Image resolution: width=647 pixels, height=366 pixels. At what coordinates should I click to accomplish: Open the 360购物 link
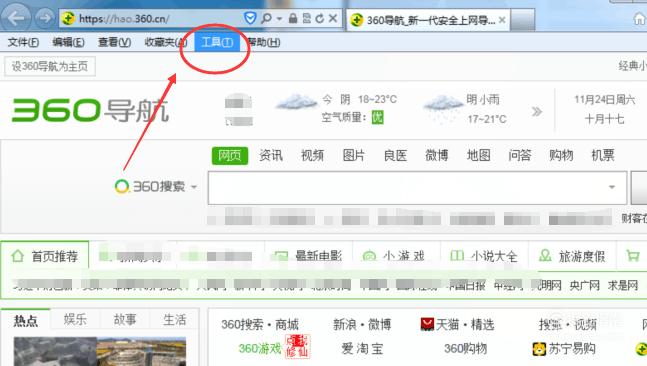(x=465, y=349)
